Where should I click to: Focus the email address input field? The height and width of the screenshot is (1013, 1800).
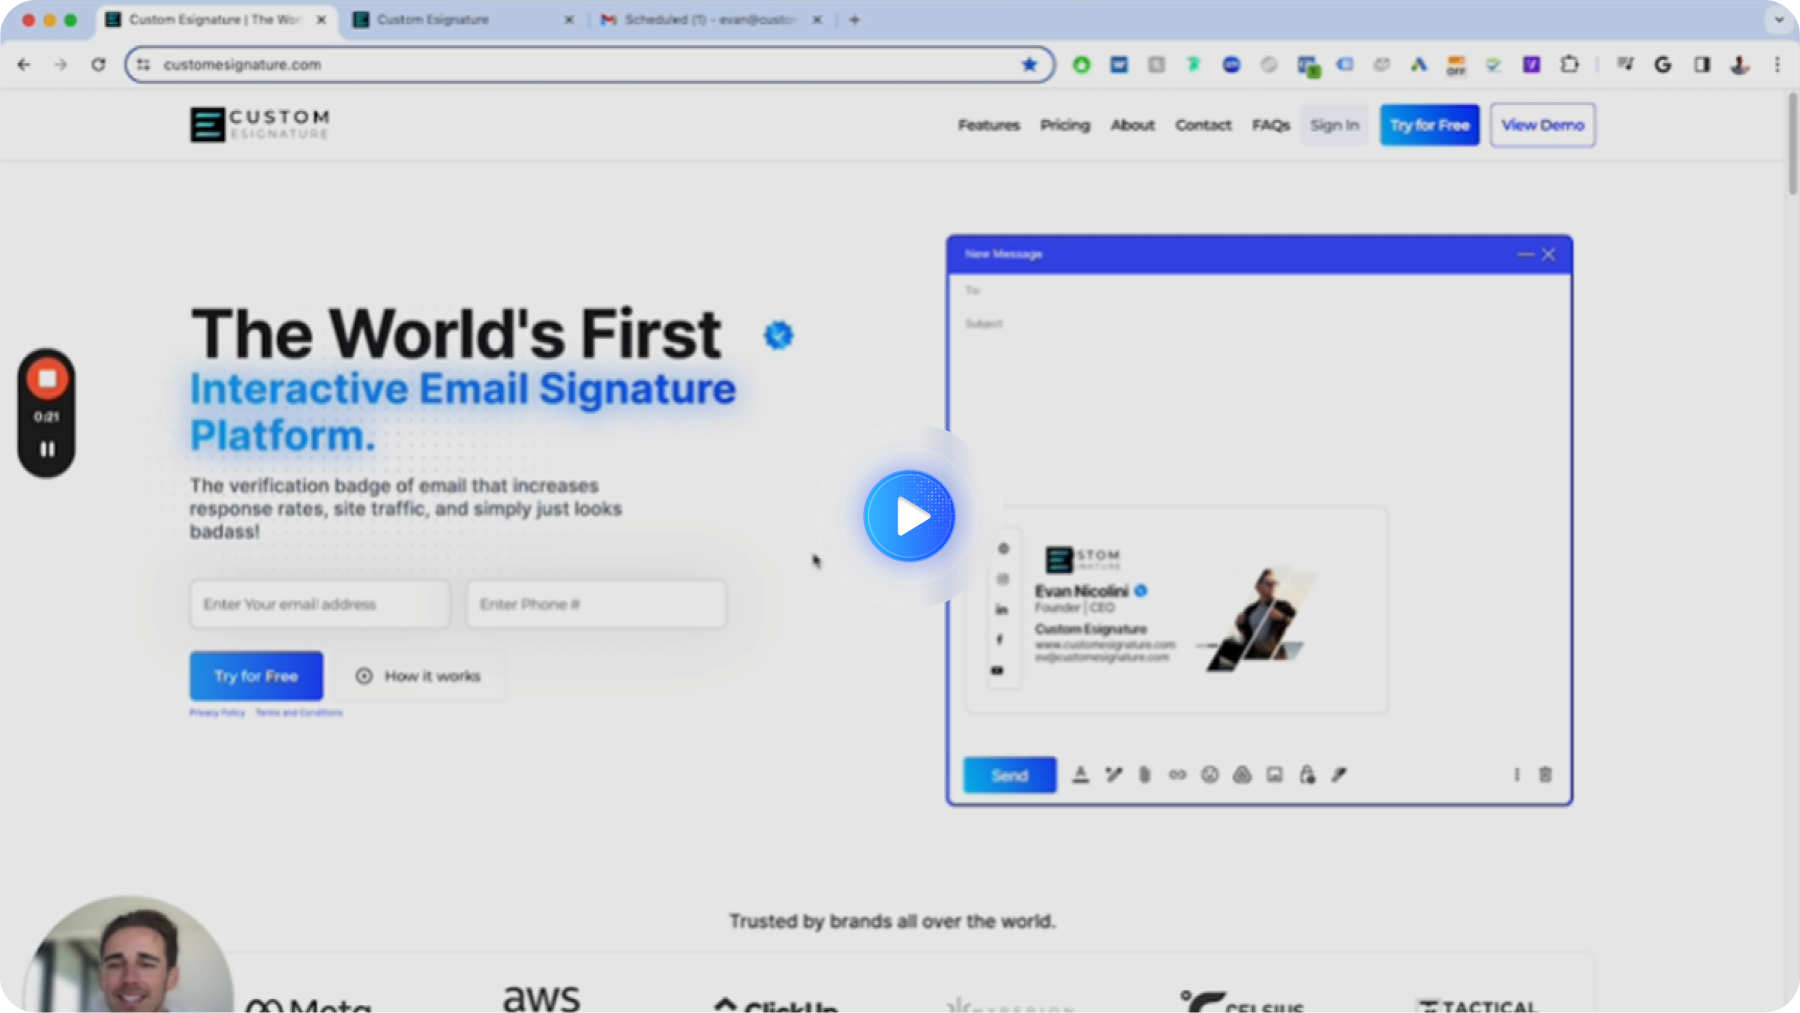(x=320, y=604)
